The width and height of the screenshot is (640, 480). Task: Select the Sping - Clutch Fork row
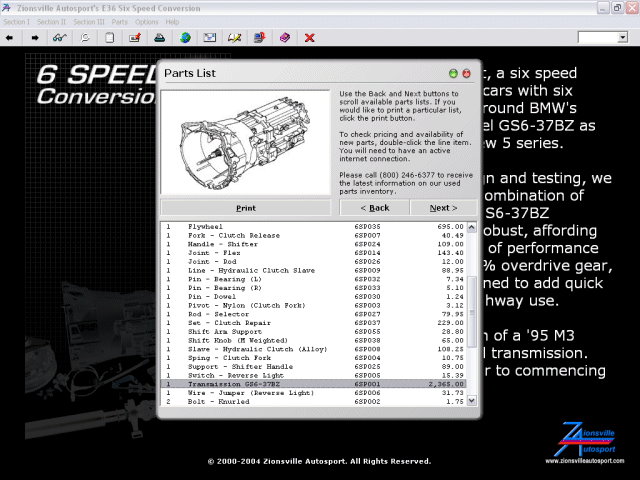tap(313, 358)
